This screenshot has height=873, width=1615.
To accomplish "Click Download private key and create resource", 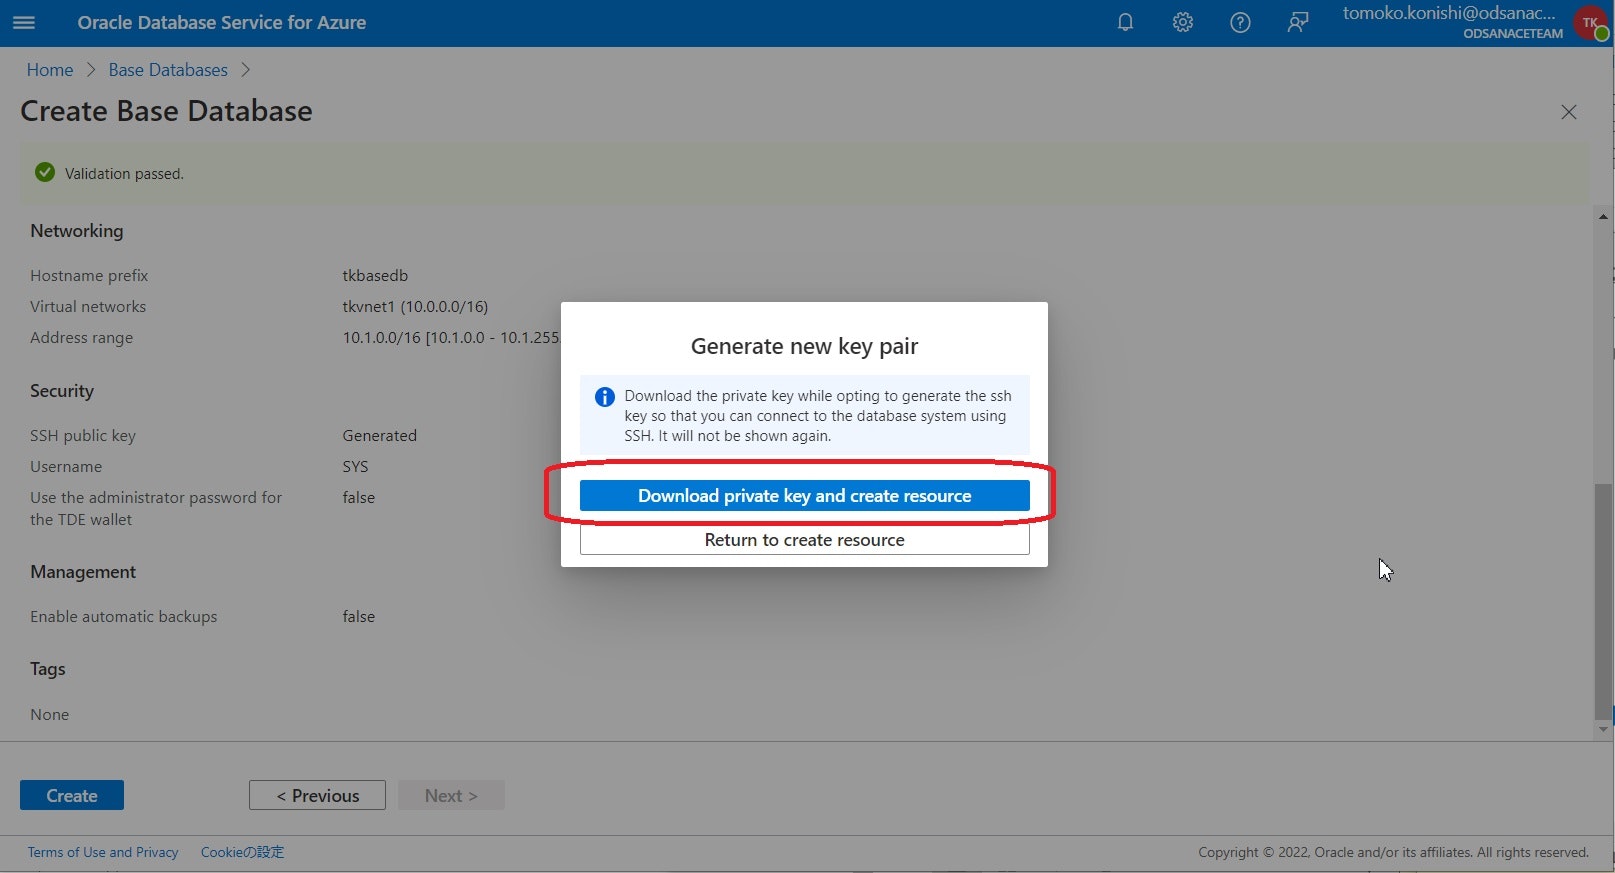I will 804,496.
